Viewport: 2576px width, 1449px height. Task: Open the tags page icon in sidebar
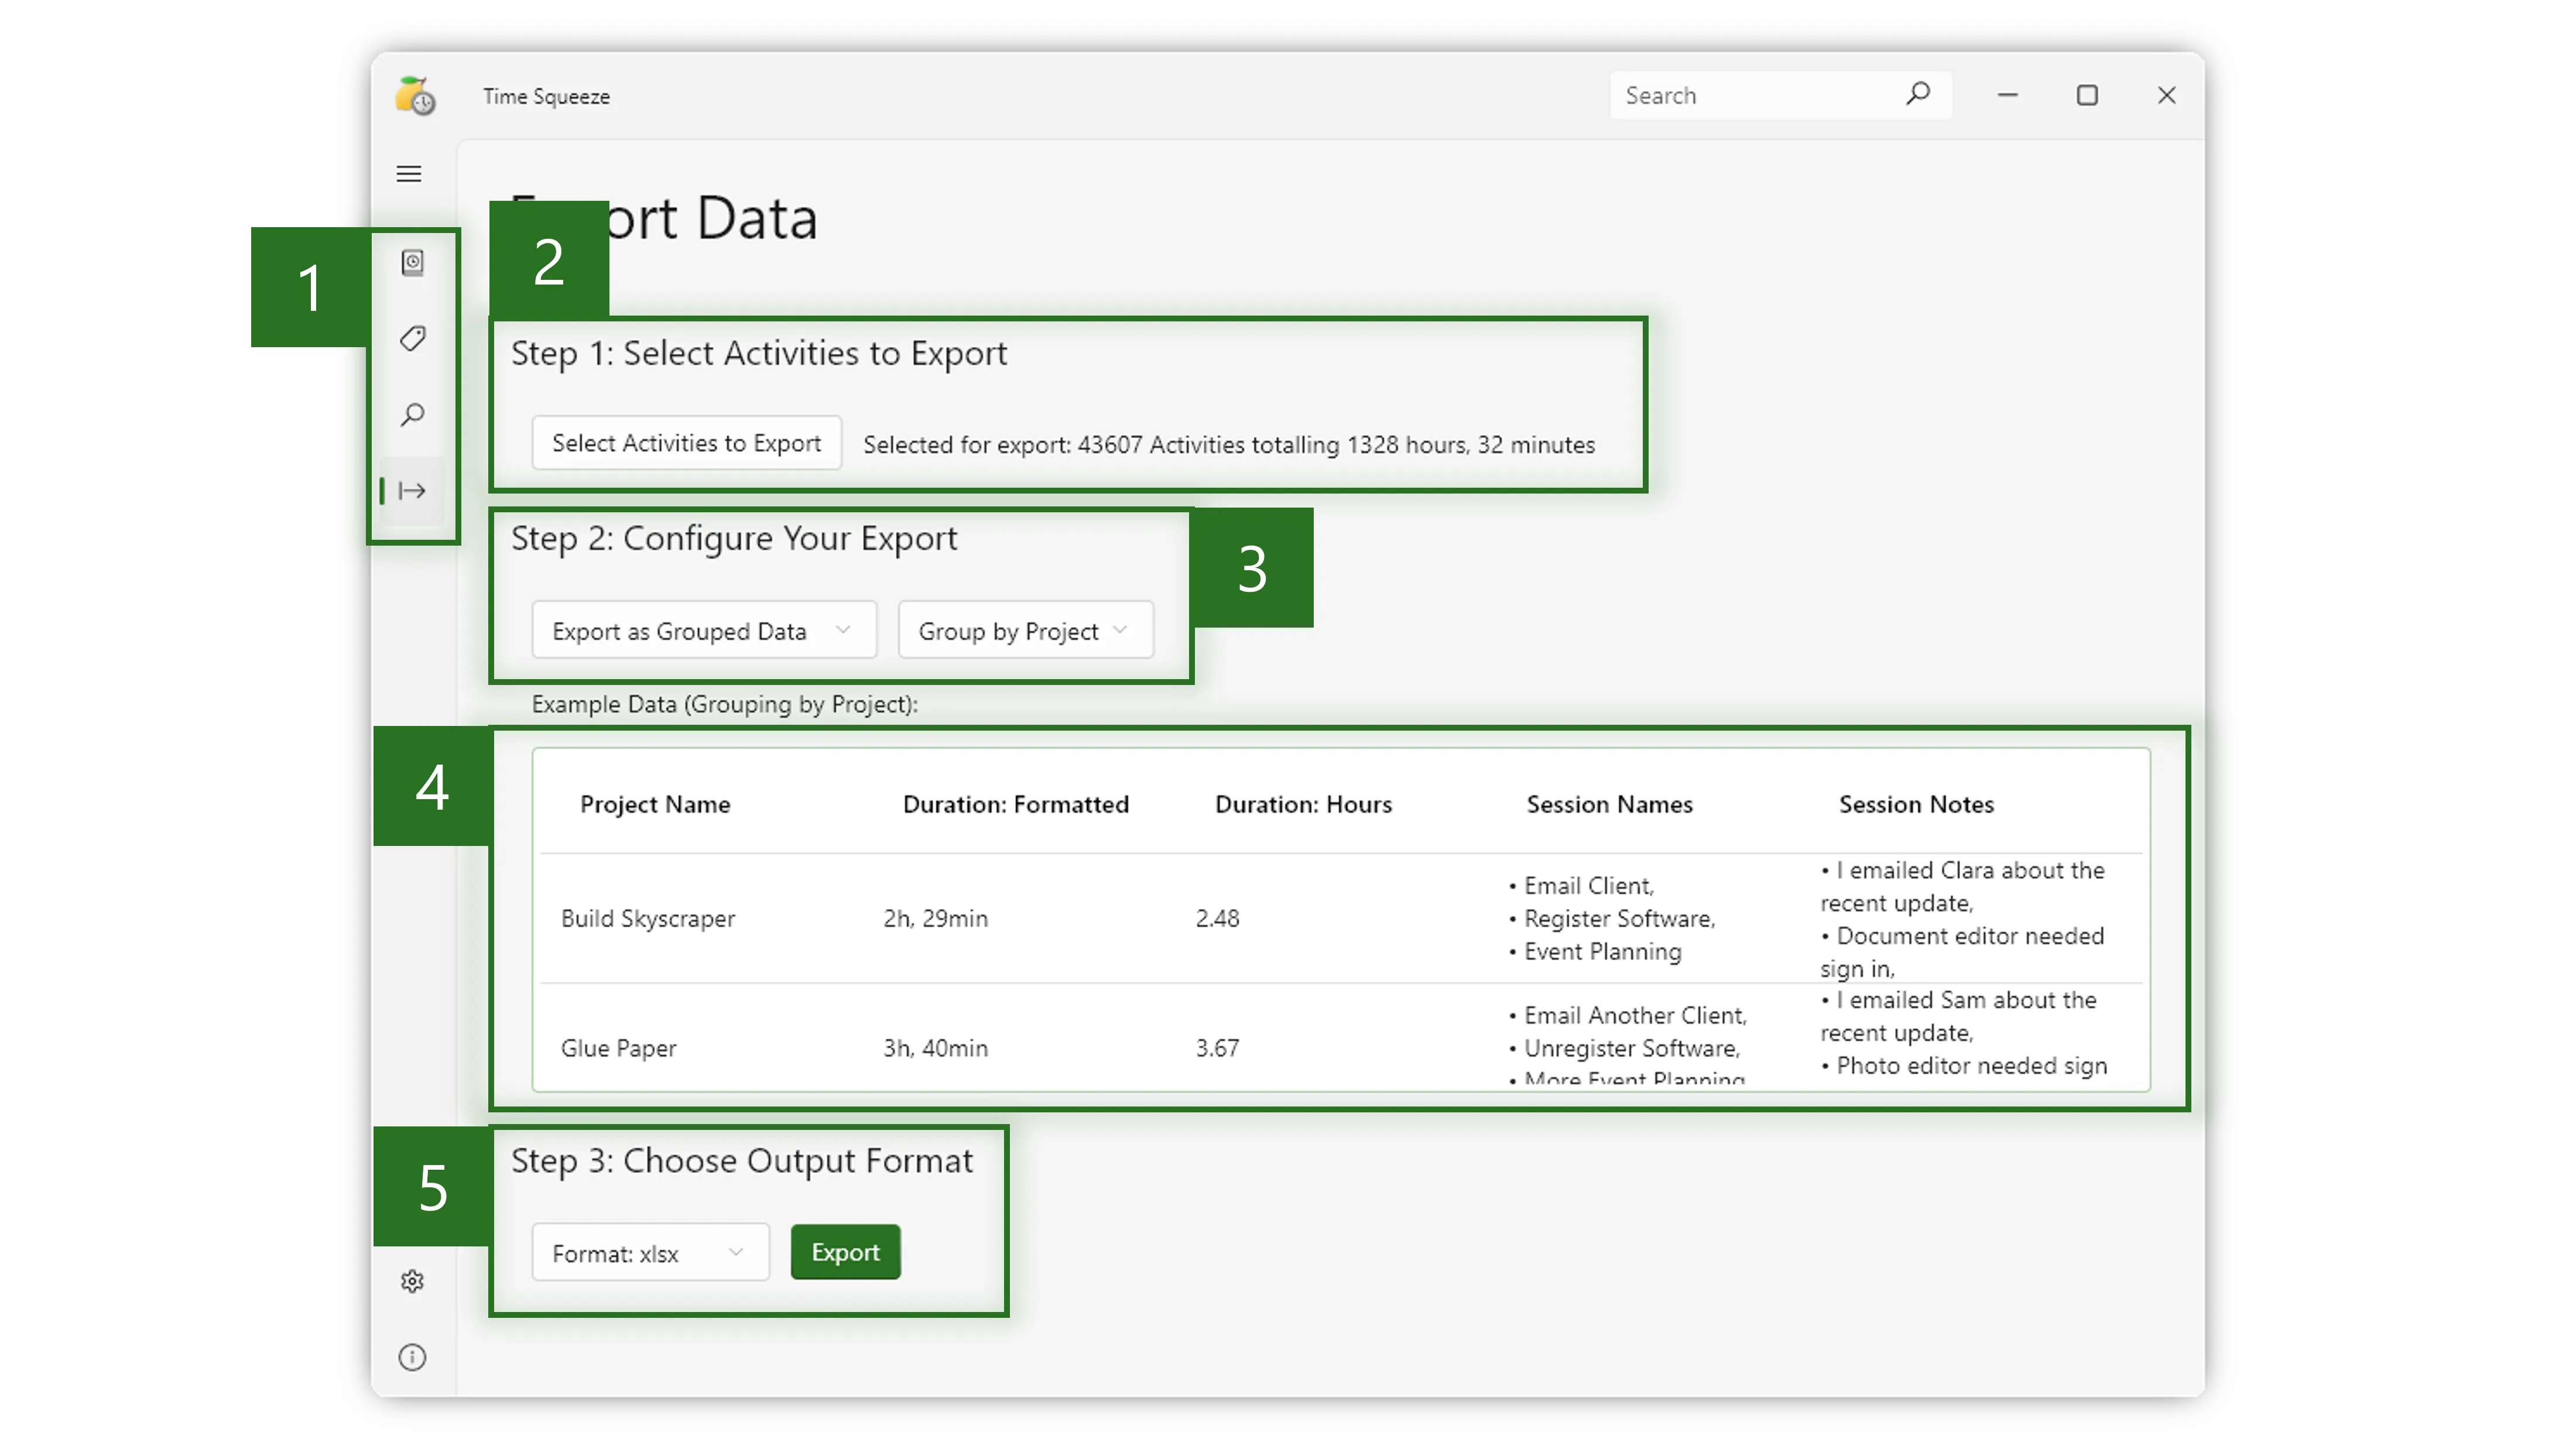(412, 338)
